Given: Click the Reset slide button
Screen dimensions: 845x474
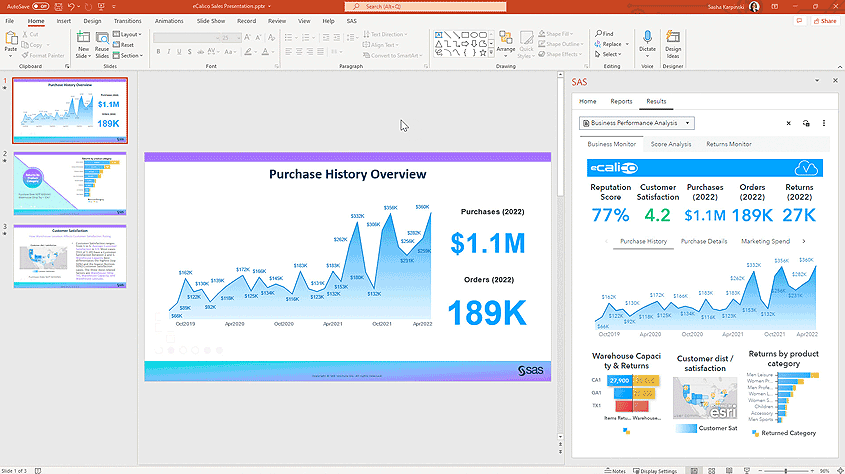Looking at the screenshot, I should pos(123,45).
